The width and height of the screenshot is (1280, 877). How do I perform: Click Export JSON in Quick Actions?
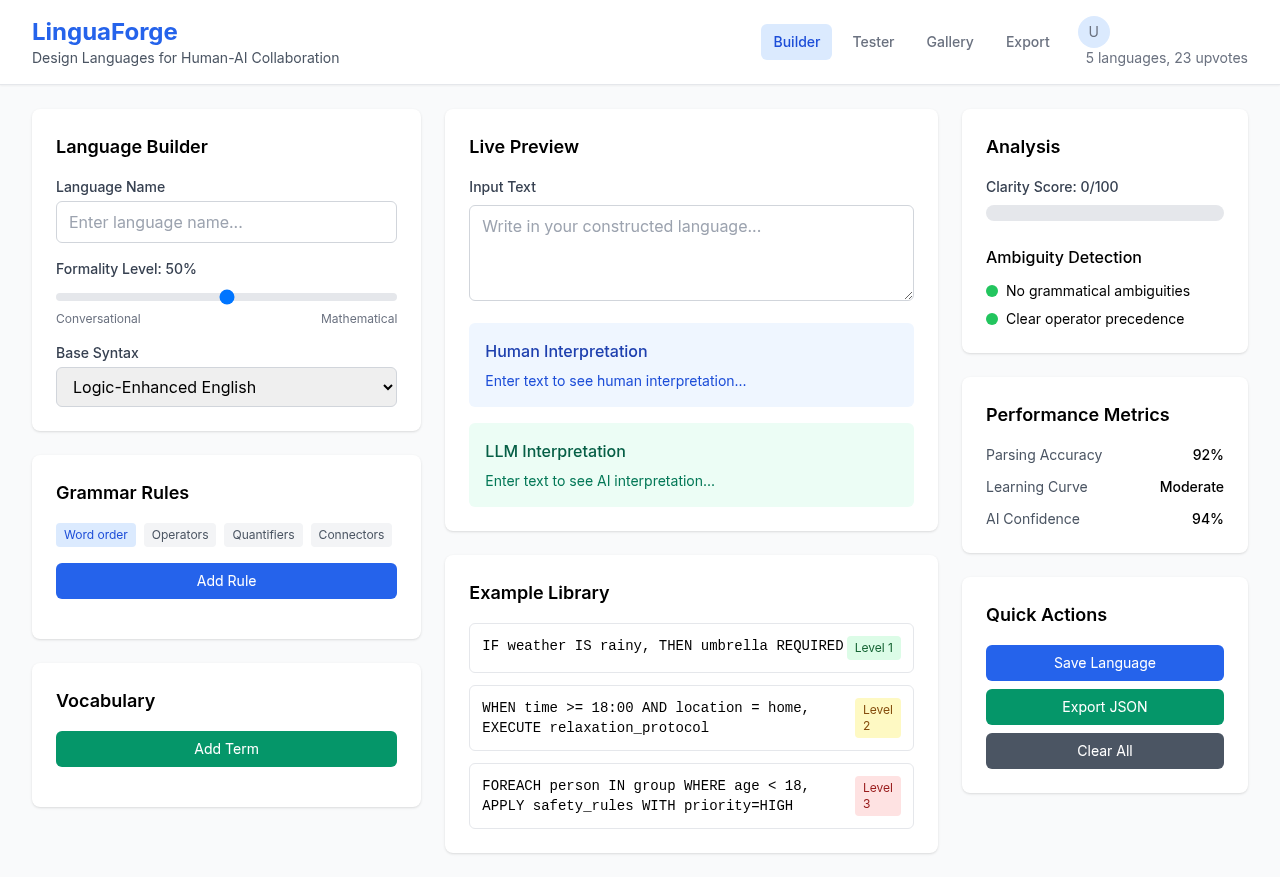point(1104,707)
